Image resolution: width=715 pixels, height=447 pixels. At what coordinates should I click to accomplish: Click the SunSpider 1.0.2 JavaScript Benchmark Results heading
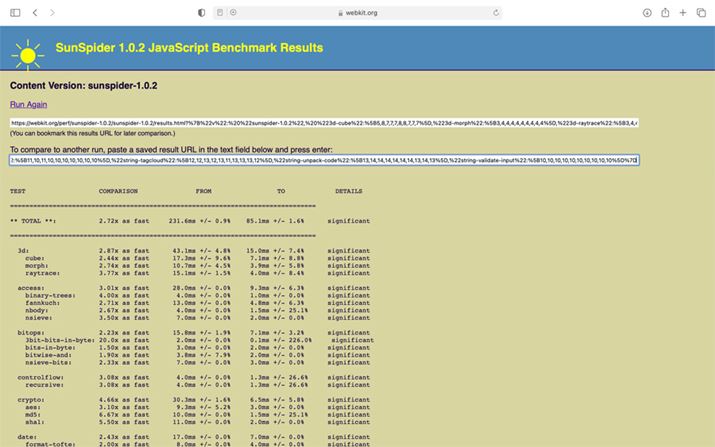[x=189, y=48]
